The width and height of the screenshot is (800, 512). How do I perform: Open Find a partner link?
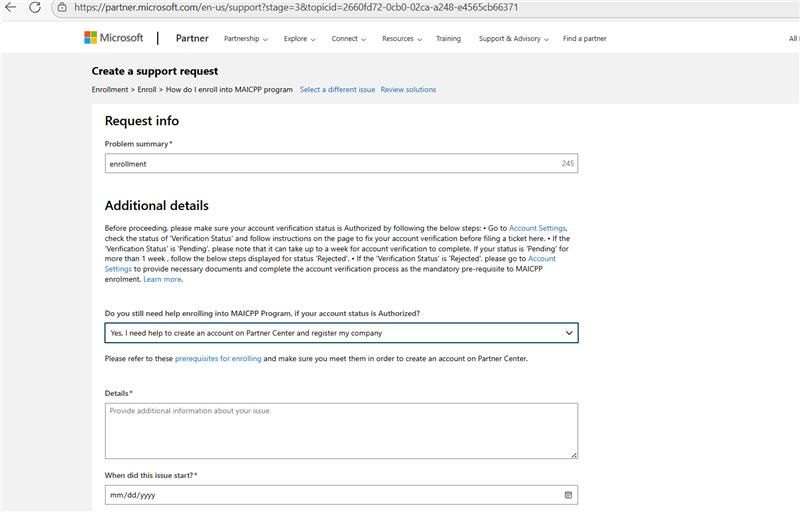coord(584,39)
